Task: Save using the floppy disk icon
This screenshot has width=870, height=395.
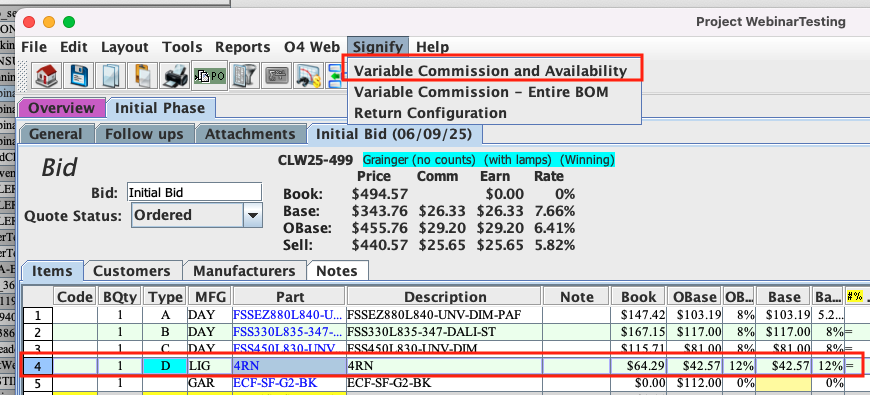Action: tap(79, 75)
